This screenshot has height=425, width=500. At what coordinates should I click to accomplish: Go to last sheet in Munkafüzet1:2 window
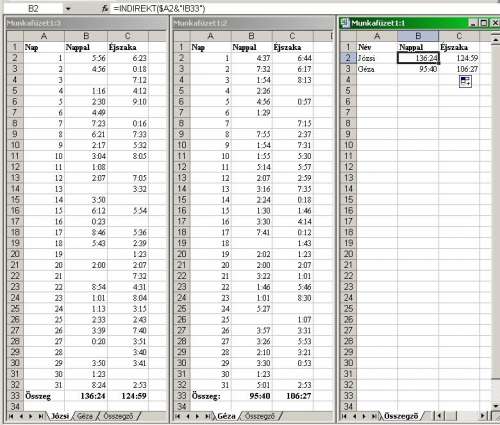(207, 416)
